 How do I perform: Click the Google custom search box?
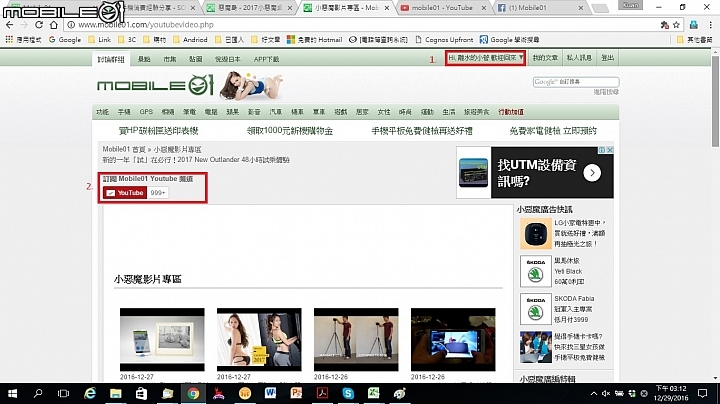(x=576, y=82)
